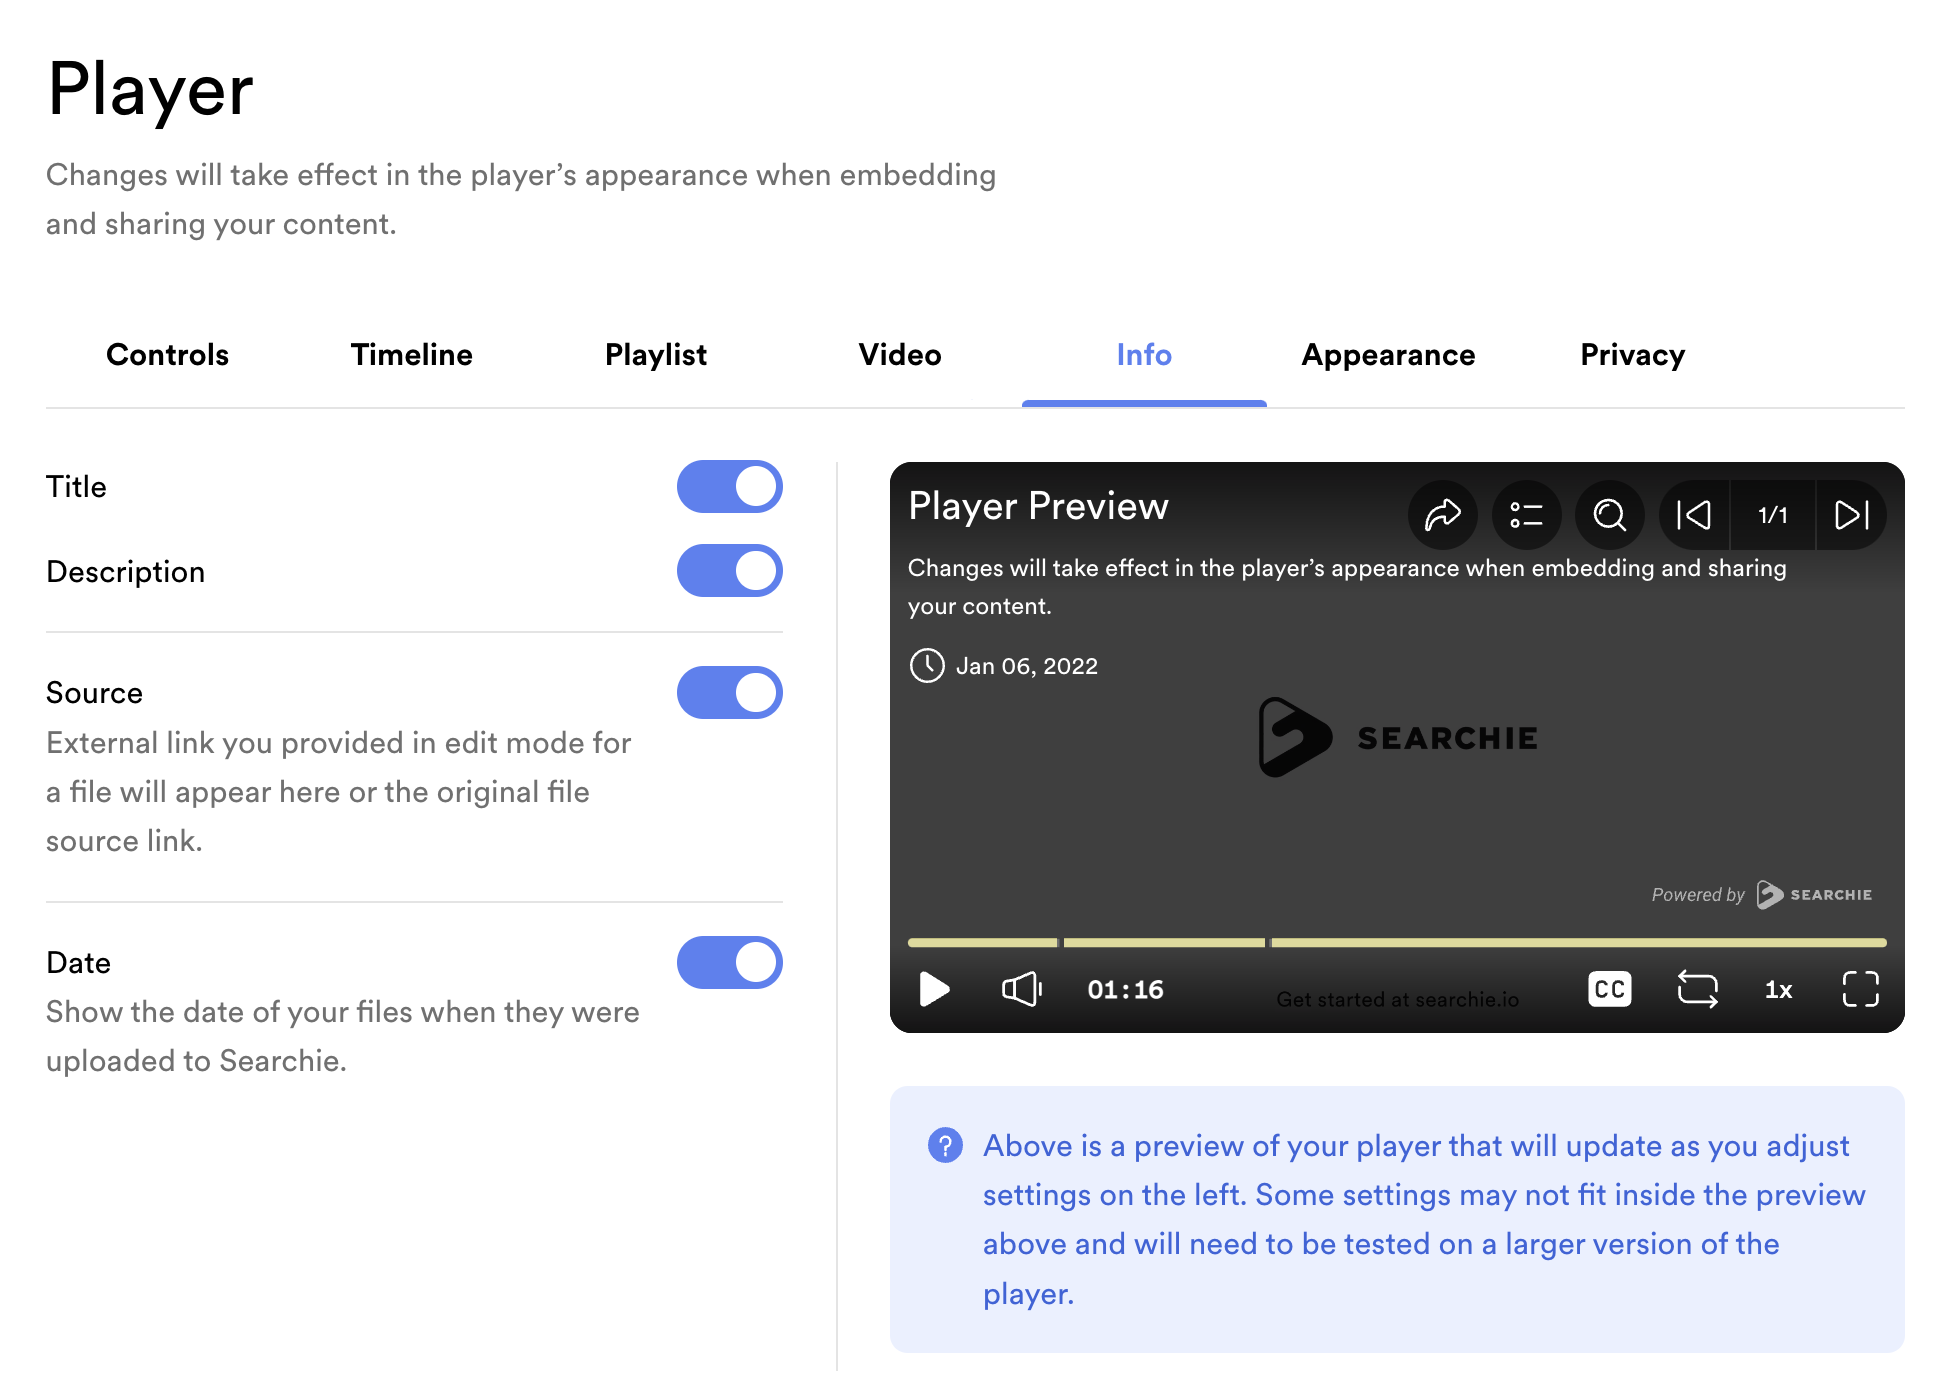Seek on the player progress bar
This screenshot has width=1940, height=1384.
1397,942
